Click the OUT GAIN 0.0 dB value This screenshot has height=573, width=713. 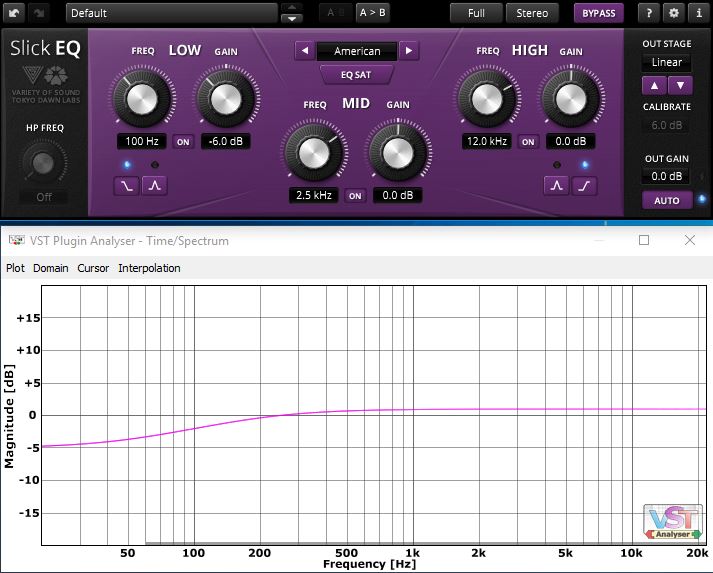[x=667, y=176]
